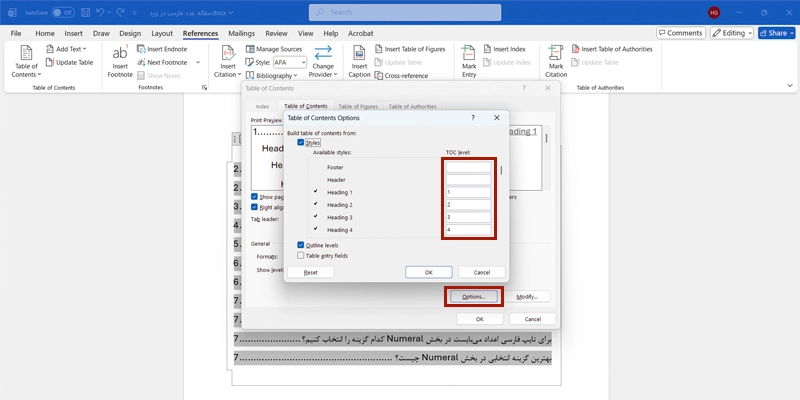This screenshot has height=400, width=800.
Task: Switch to Table of Figures dialog tab
Action: point(358,107)
